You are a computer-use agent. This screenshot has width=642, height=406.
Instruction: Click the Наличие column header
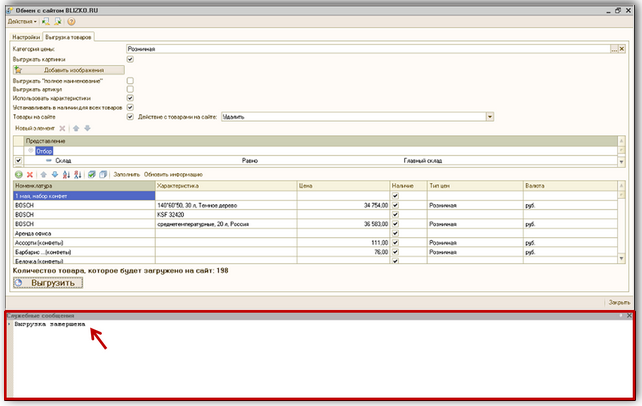tap(409, 186)
